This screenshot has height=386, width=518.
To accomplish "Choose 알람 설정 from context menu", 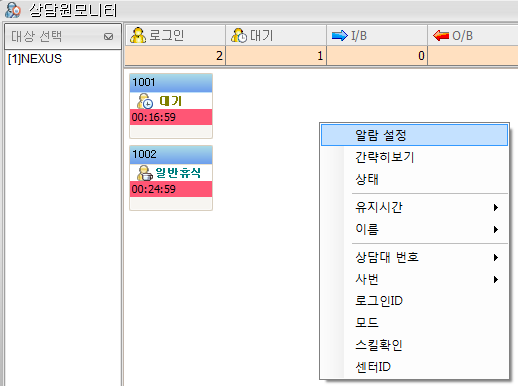I will [414, 135].
